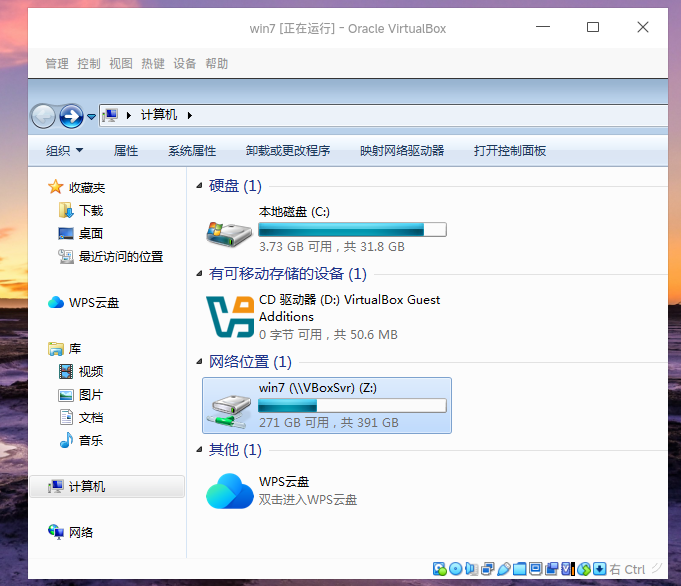Select the win7 (\\VBoxSvr) (Z:) network drive icon
This screenshot has height=586, width=681.
click(230, 411)
